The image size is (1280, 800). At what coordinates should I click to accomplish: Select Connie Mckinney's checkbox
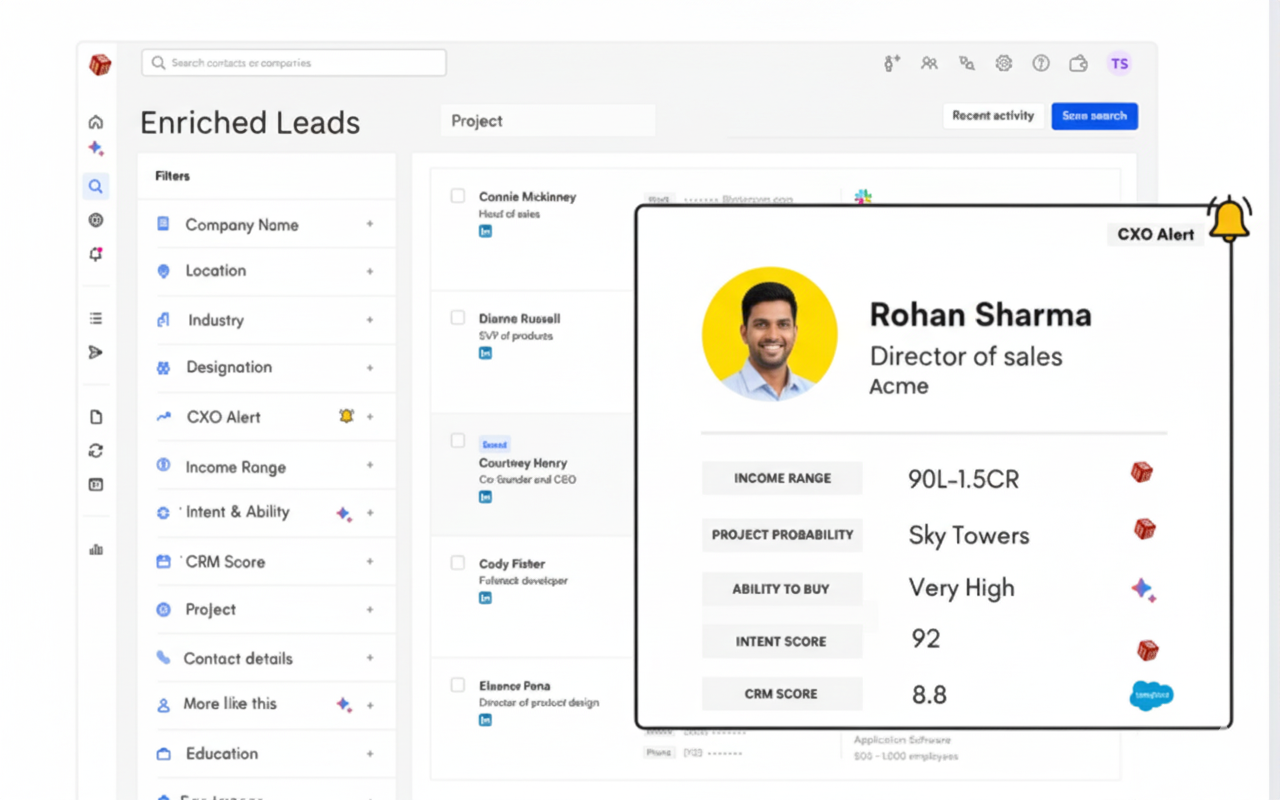click(458, 196)
